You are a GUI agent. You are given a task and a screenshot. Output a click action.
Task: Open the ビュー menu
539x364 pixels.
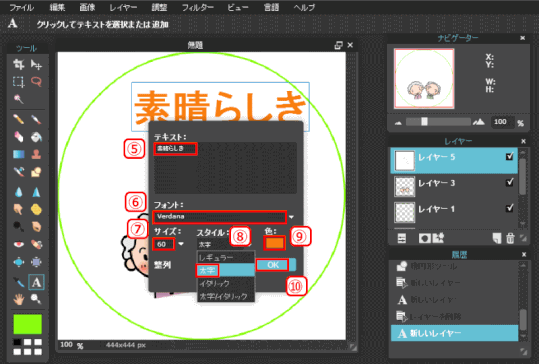pos(238,8)
